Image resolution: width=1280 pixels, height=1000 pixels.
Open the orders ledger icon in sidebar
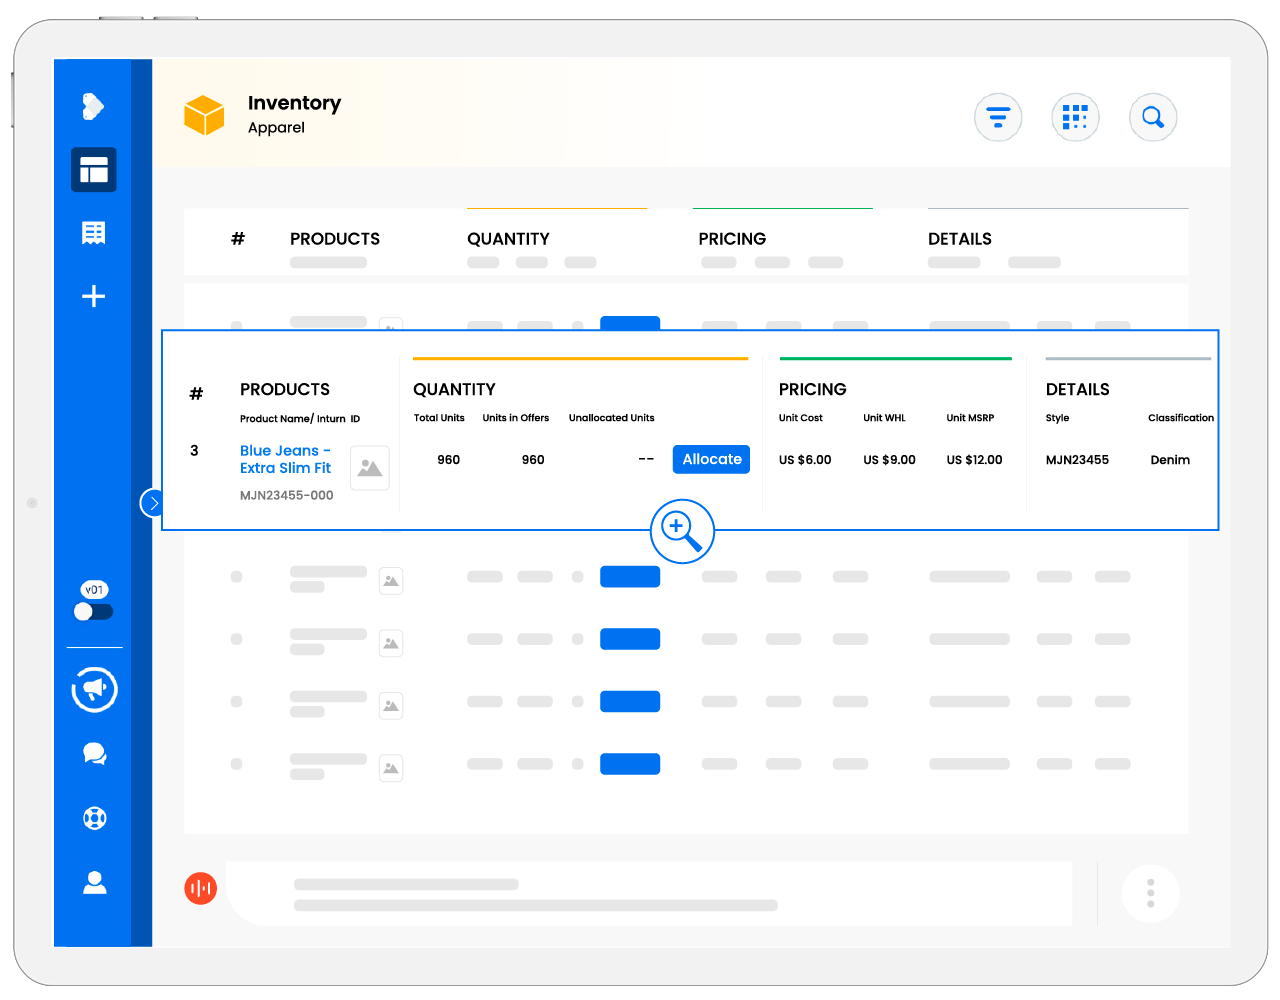[93, 233]
